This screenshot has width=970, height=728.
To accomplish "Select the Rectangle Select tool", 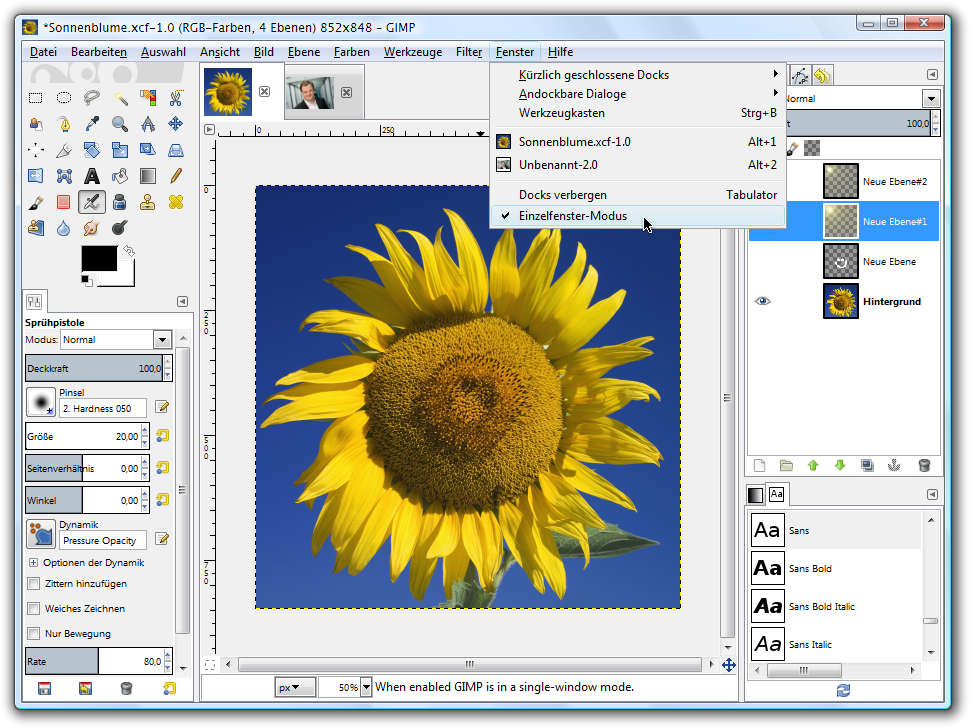I will (36, 98).
